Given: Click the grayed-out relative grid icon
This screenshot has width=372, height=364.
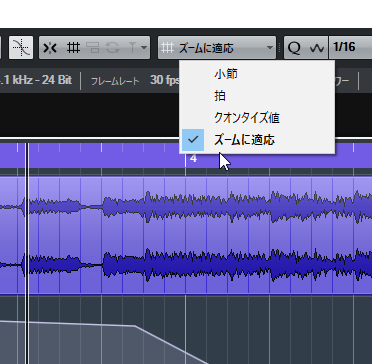Looking at the screenshot, I should click(x=94, y=48).
